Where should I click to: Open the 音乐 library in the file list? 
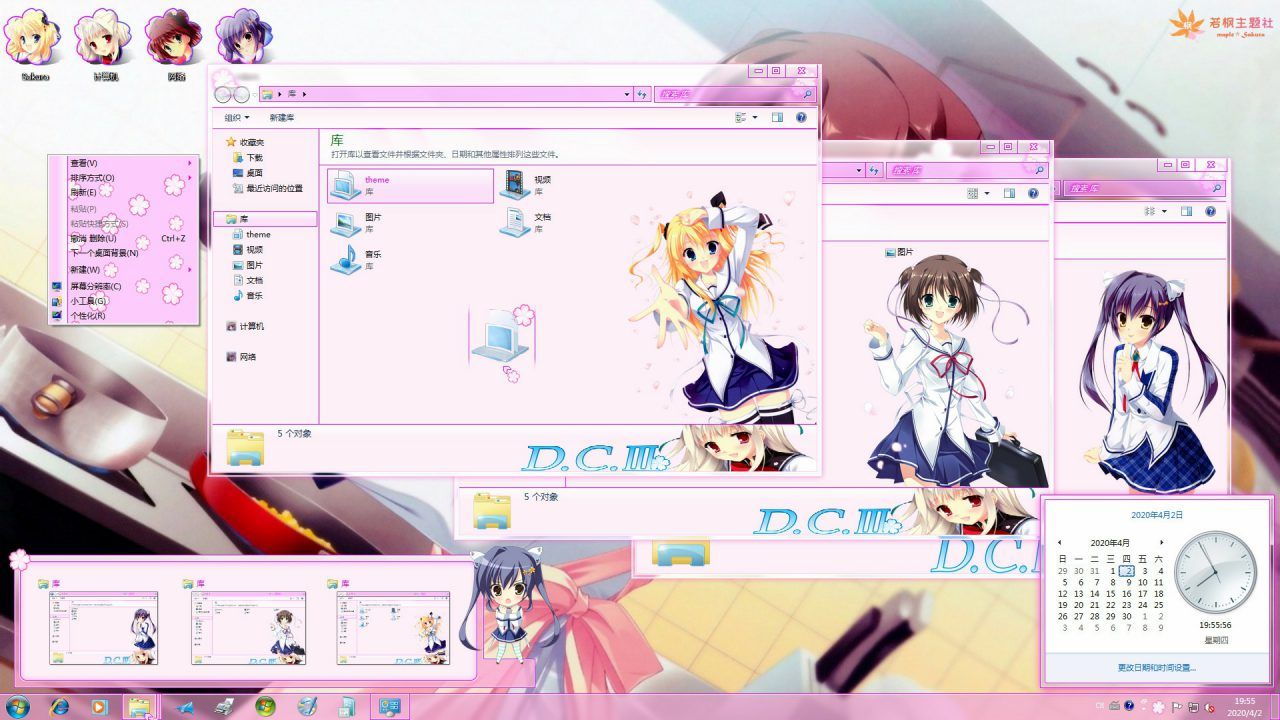(358, 259)
